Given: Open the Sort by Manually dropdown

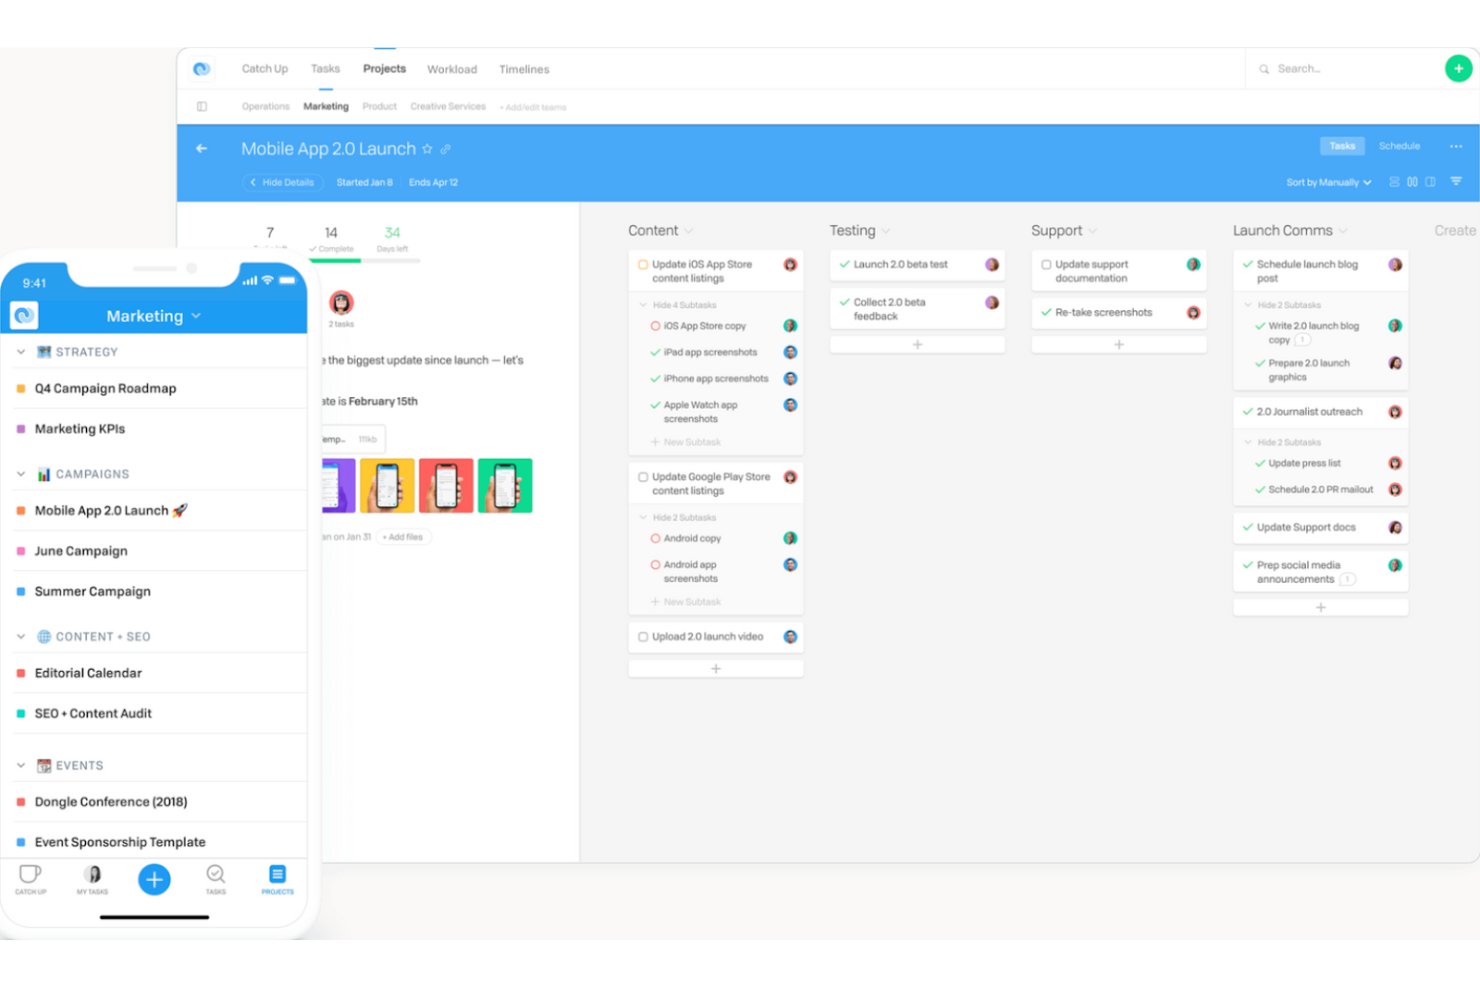Looking at the screenshot, I should (1329, 183).
